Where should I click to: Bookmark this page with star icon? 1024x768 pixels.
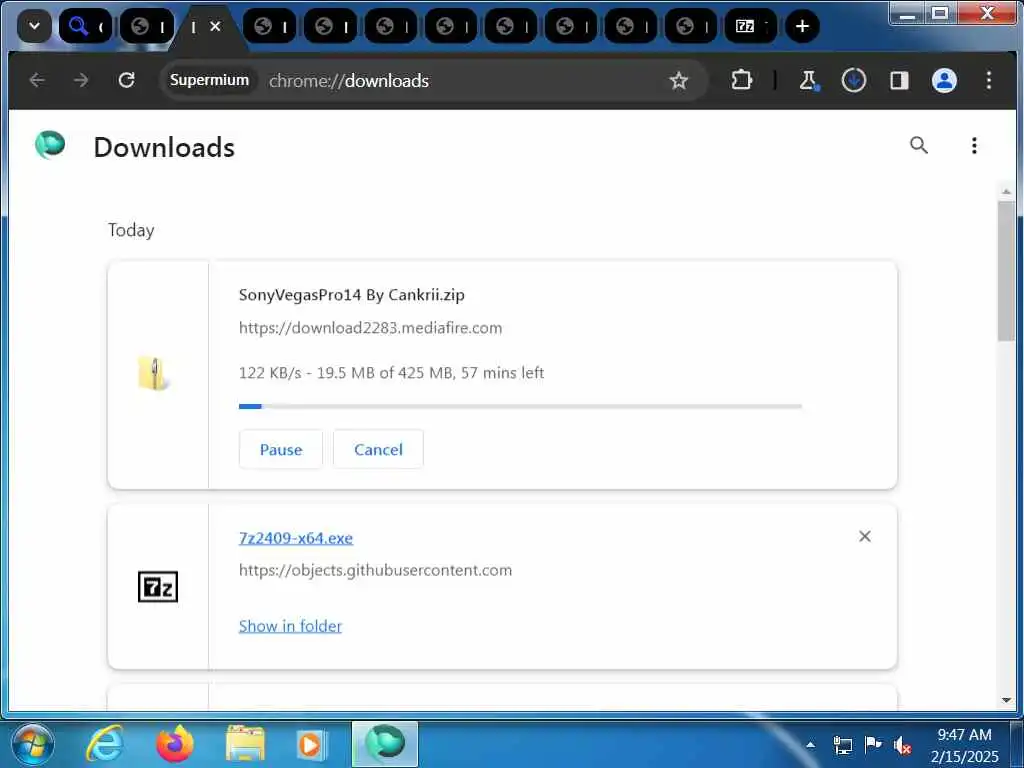point(679,80)
